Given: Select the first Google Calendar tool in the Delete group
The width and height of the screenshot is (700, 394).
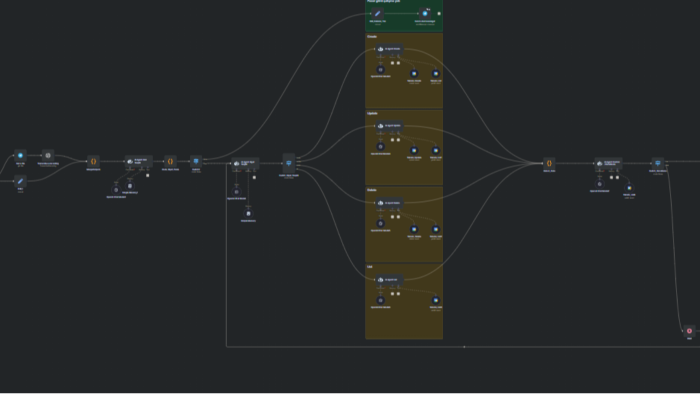Looking at the screenshot, I should [x=414, y=229].
